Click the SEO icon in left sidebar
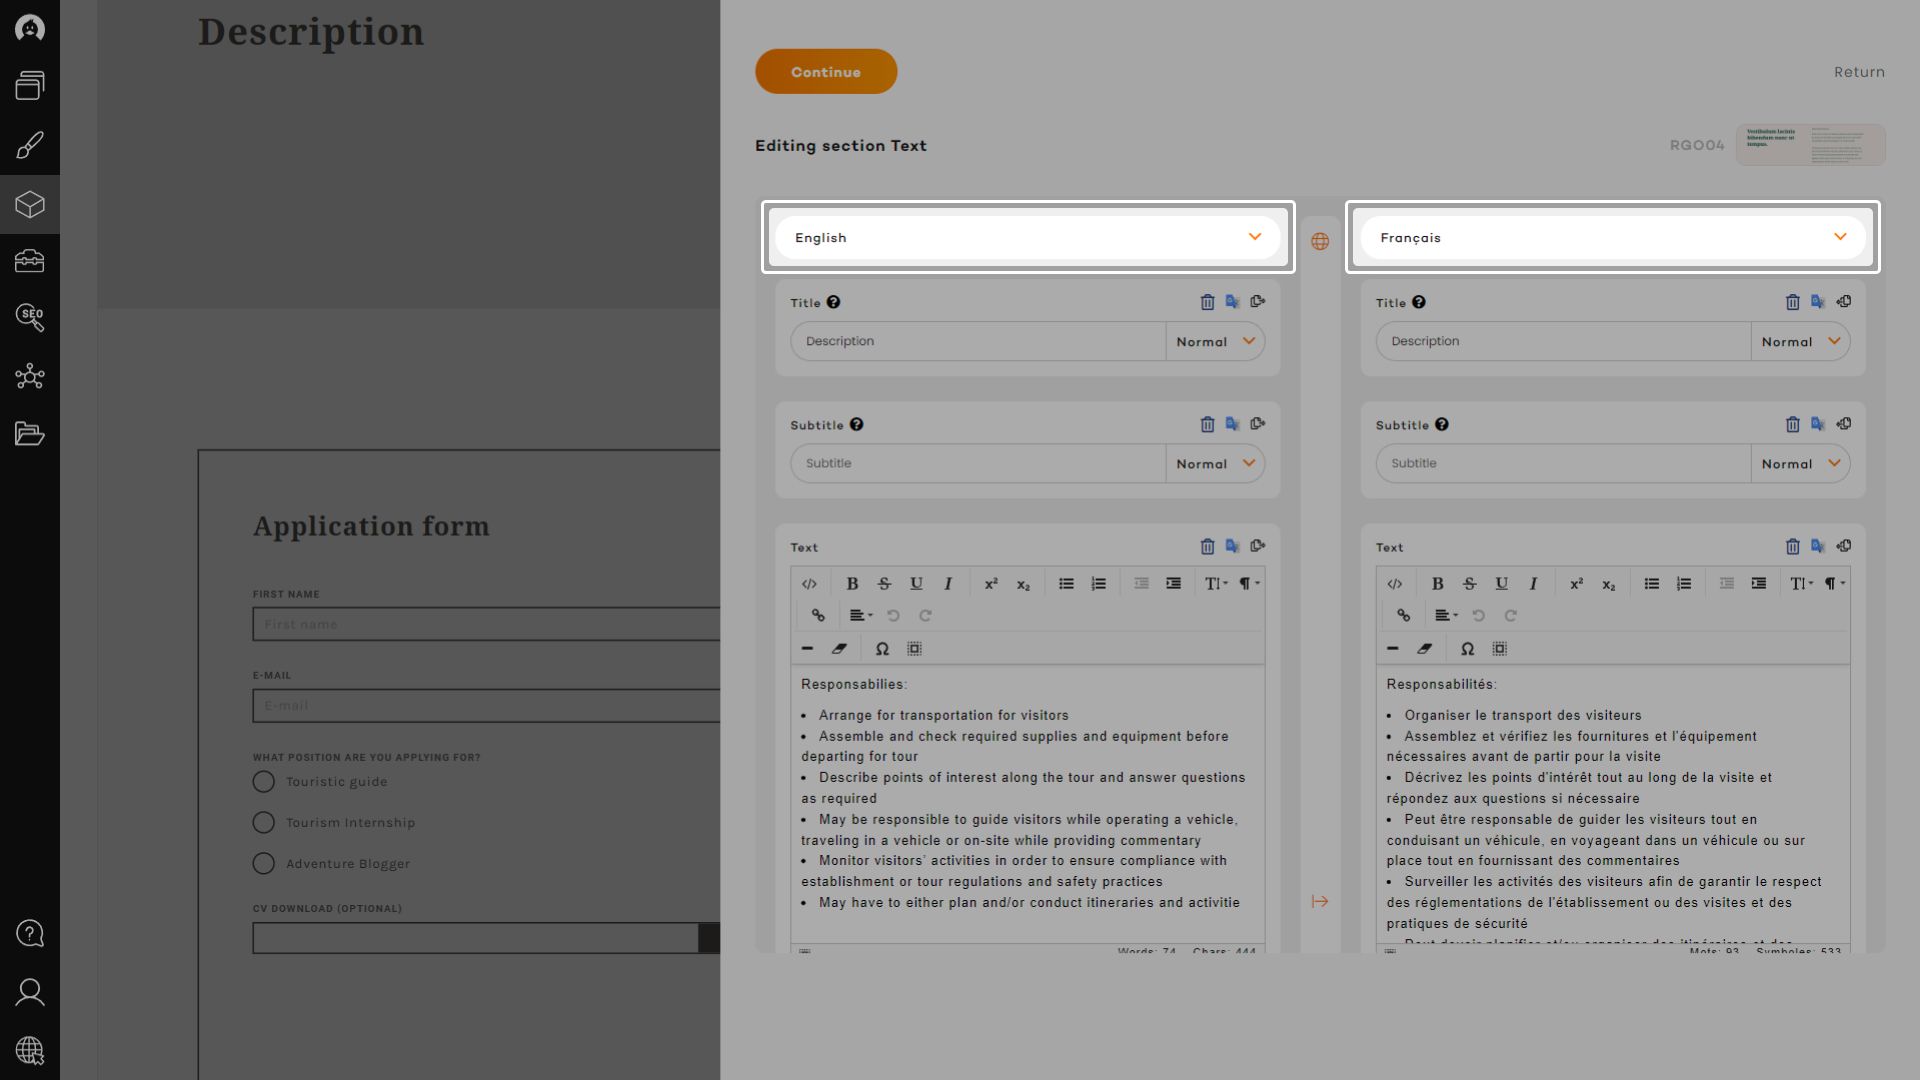Image resolution: width=1920 pixels, height=1080 pixels. click(x=30, y=318)
